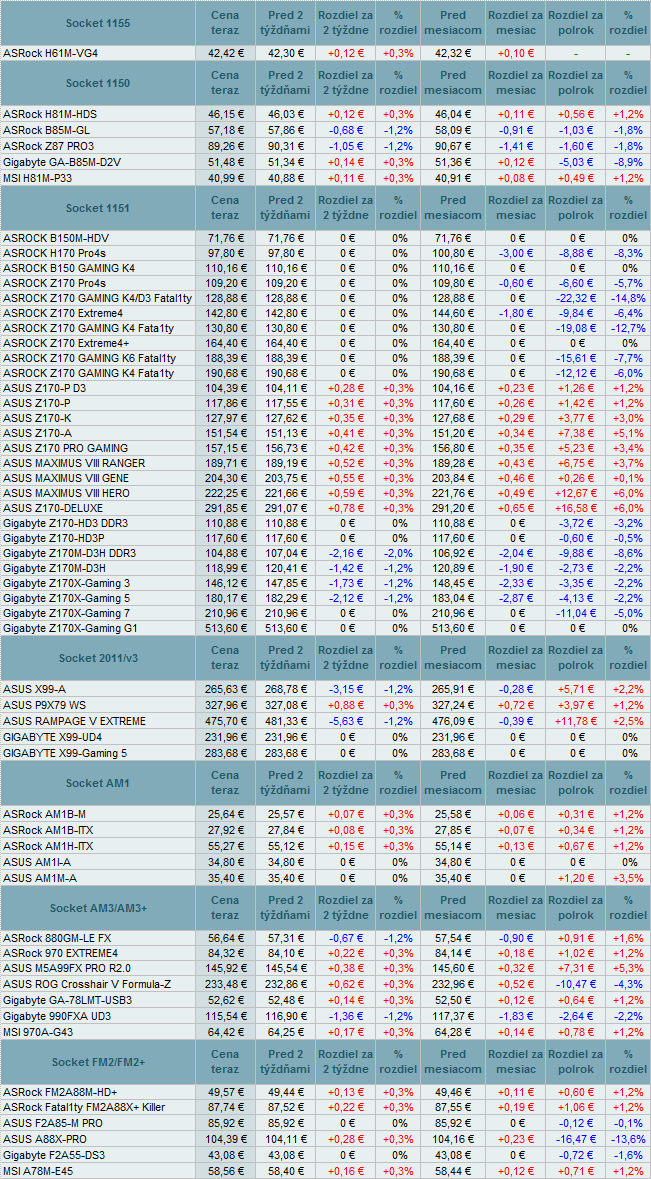Select Gigabyte Z170X-Gaming 7 name
This screenshot has height=1179, width=651.
66,613
